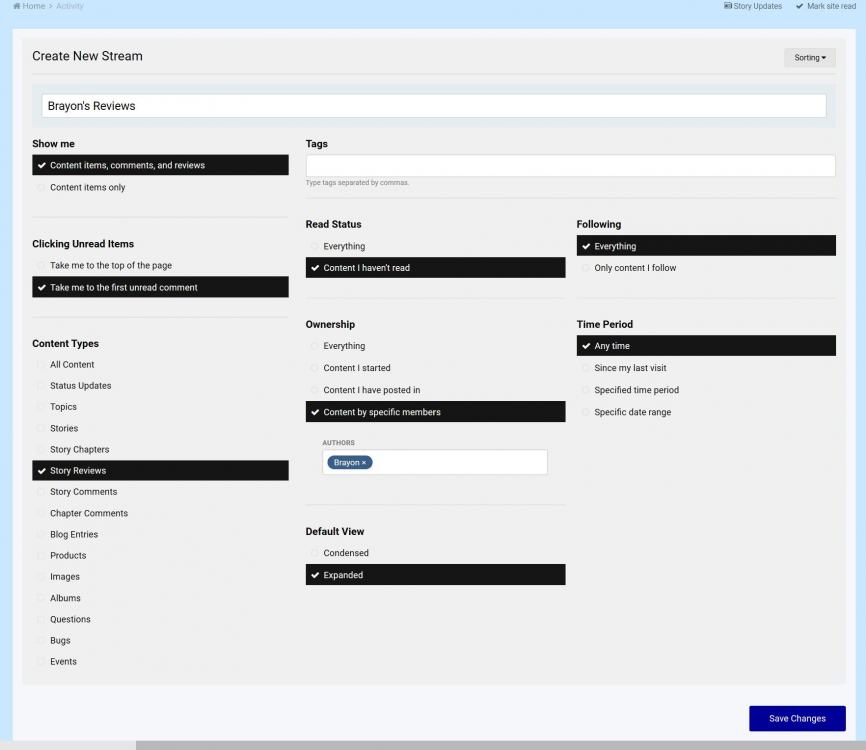Screen dimensions: 866x750
Task: Select Content items only option
Action: point(87,187)
